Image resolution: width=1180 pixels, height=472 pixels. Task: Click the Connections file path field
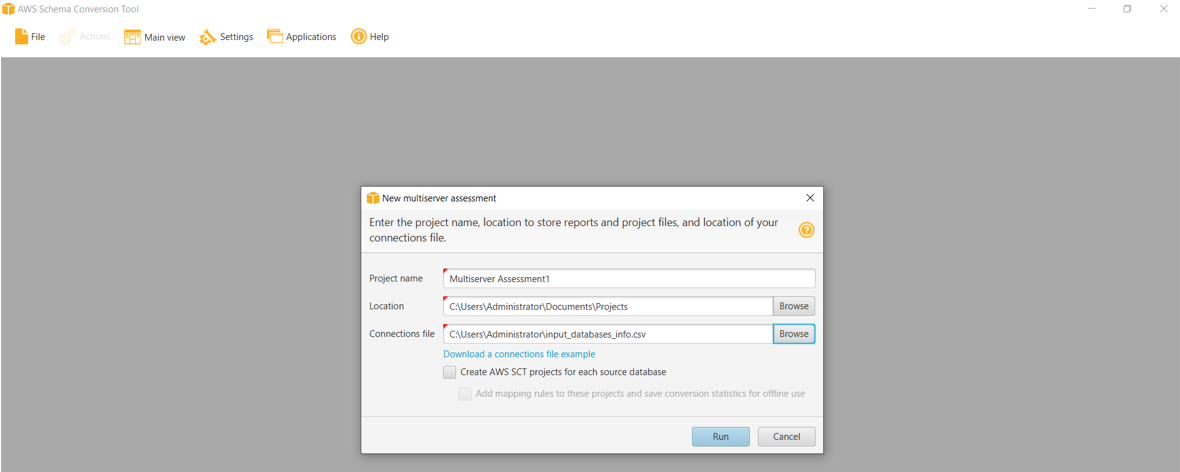click(x=608, y=334)
